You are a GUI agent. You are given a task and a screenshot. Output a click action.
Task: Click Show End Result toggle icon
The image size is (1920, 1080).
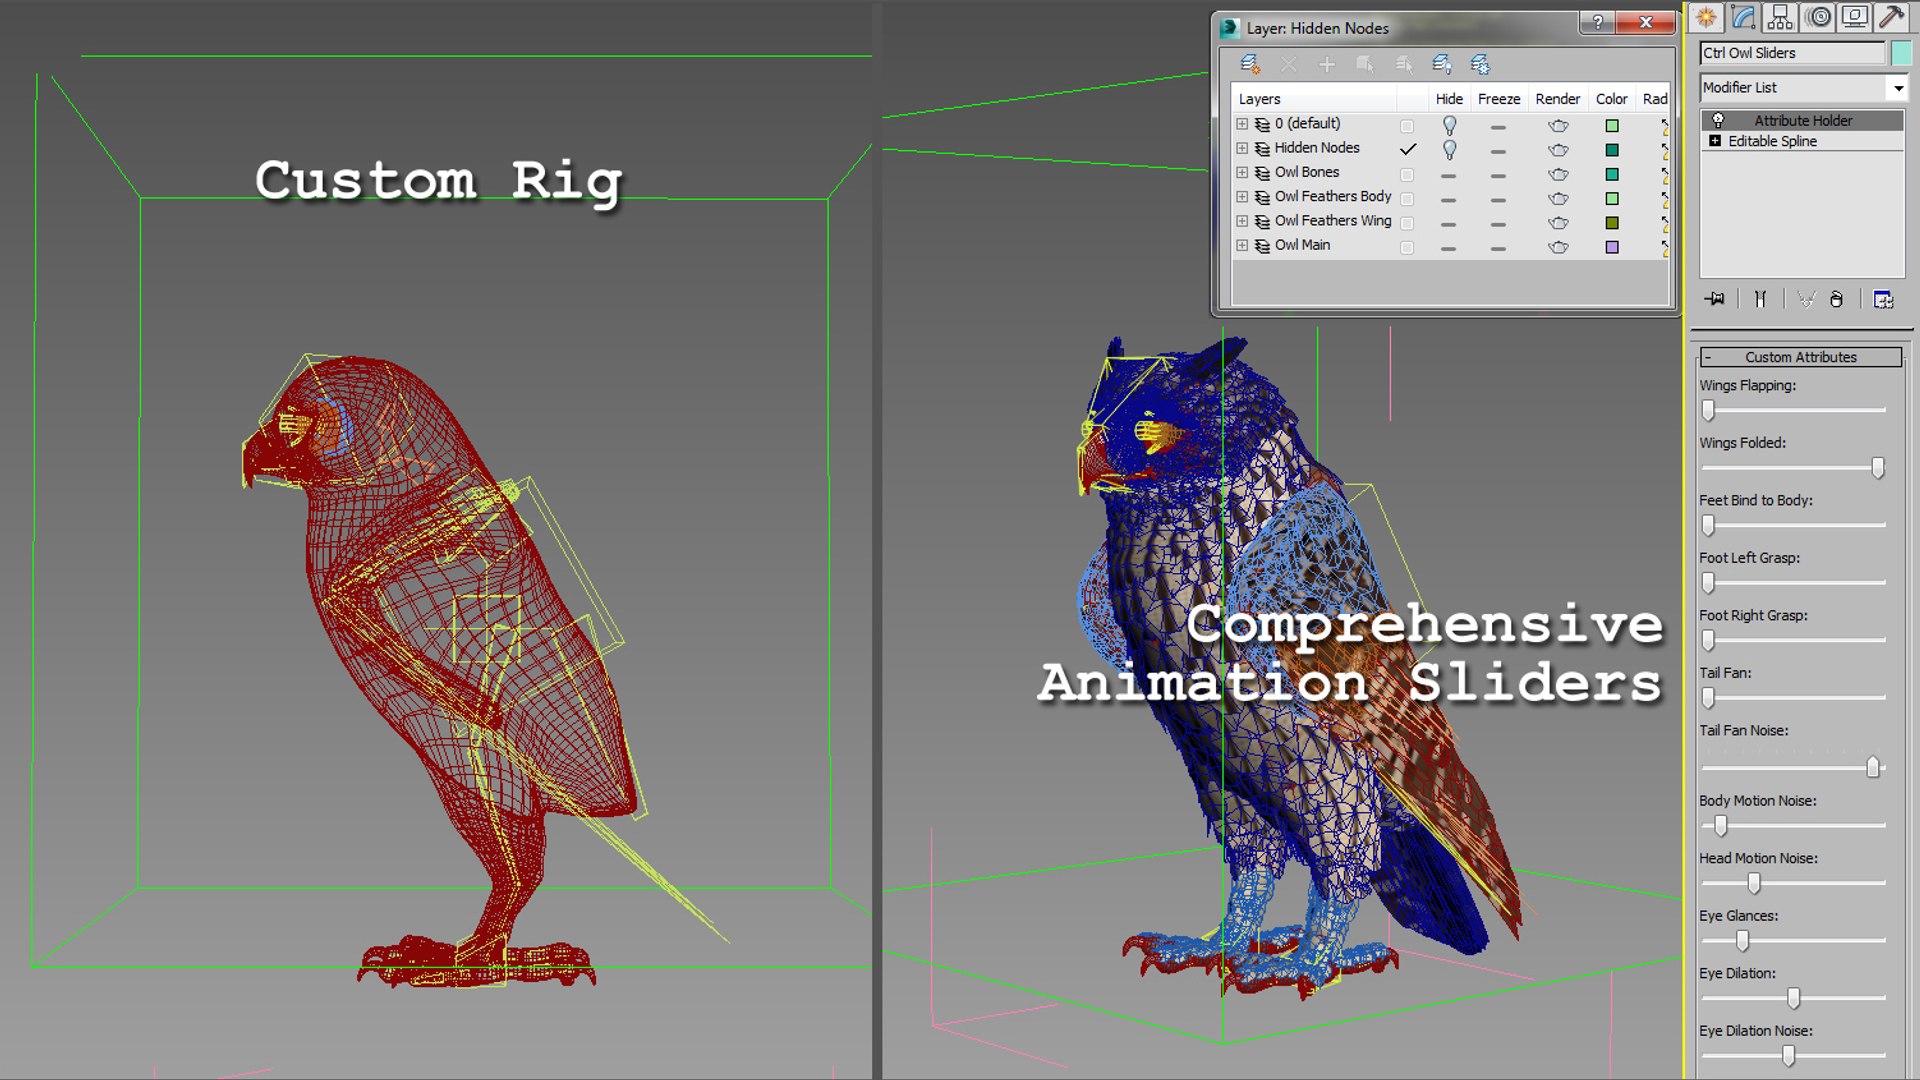(1760, 299)
